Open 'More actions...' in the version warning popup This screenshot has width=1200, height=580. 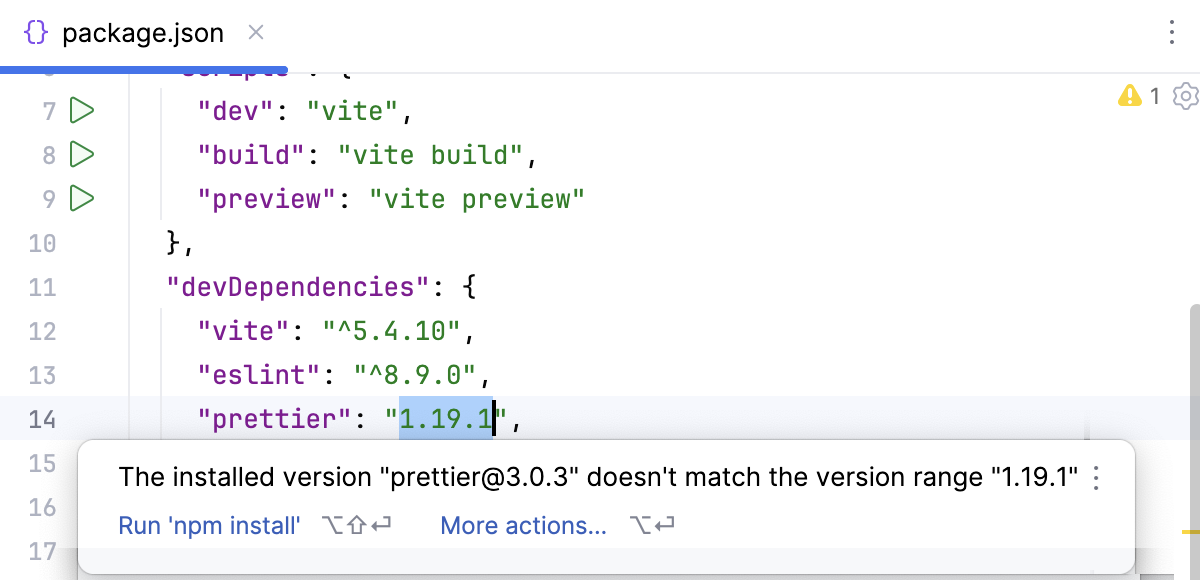click(x=523, y=525)
